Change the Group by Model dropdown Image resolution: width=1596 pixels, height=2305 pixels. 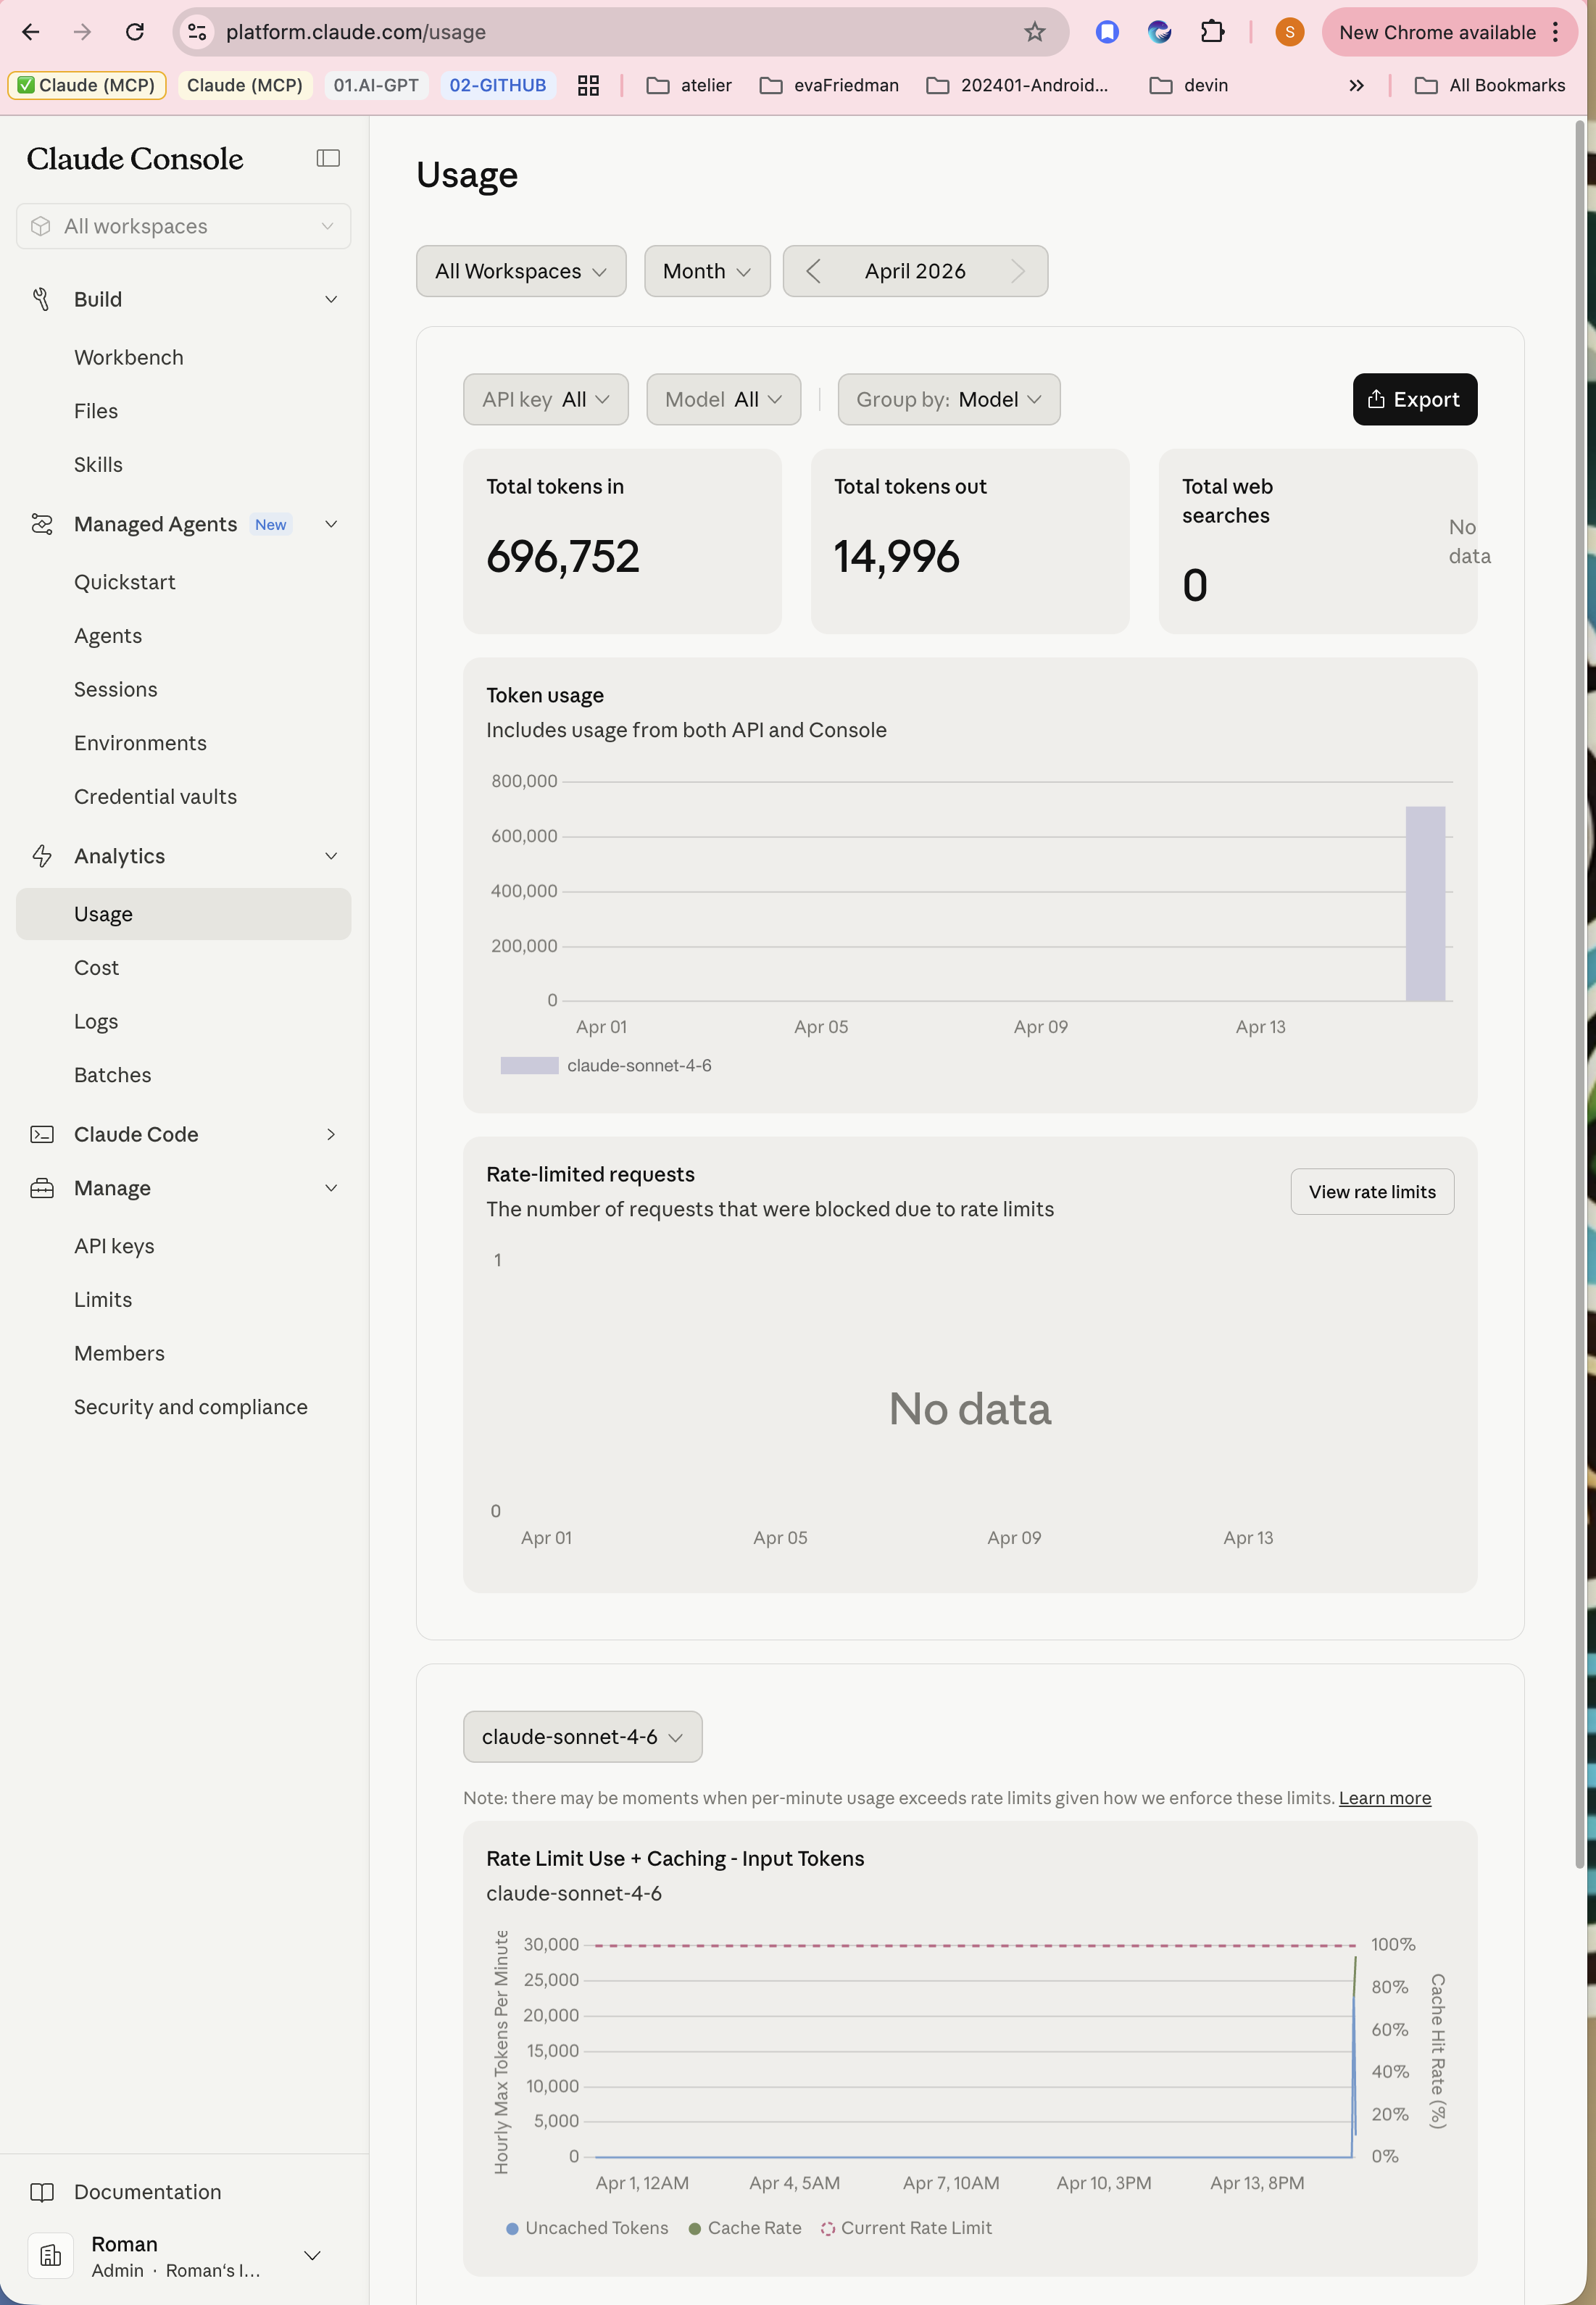click(x=949, y=399)
